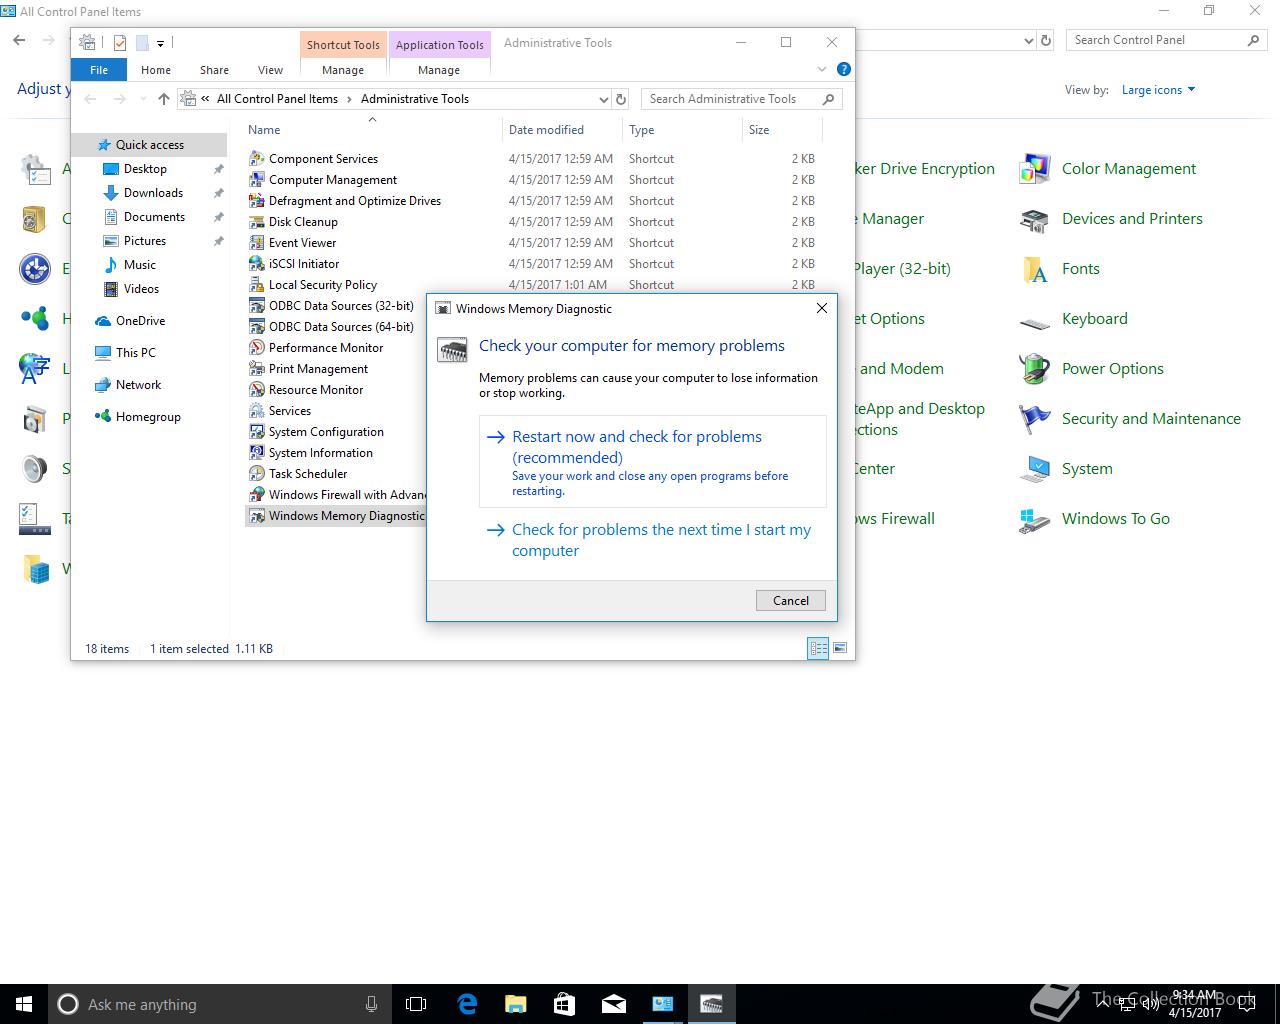Open the Windows Start menu

24,1004
